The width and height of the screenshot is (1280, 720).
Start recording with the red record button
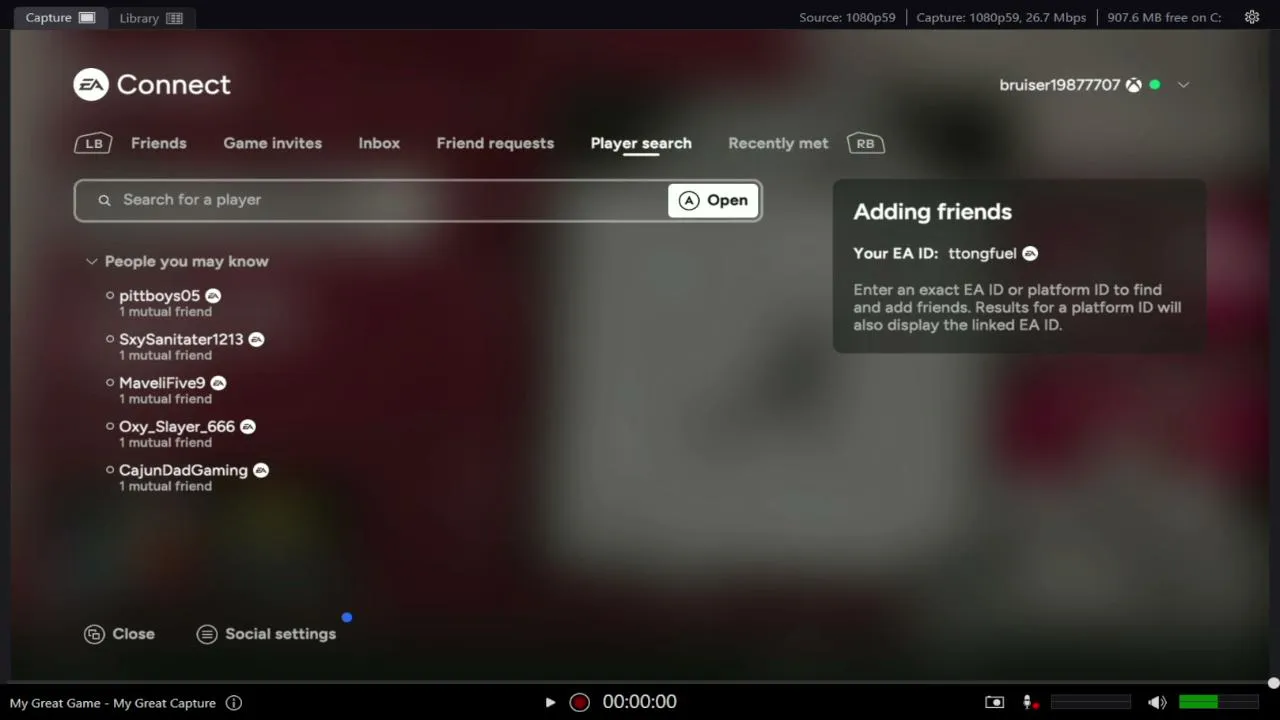(x=579, y=702)
